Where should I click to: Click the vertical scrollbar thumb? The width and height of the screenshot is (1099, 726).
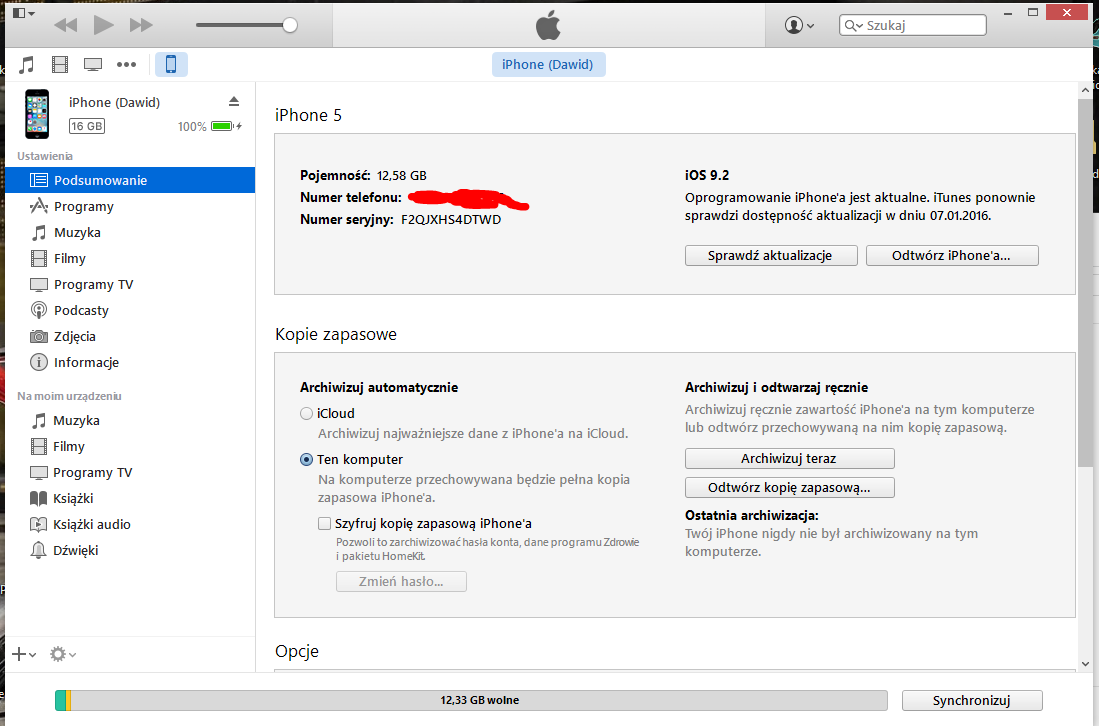tap(1085, 282)
